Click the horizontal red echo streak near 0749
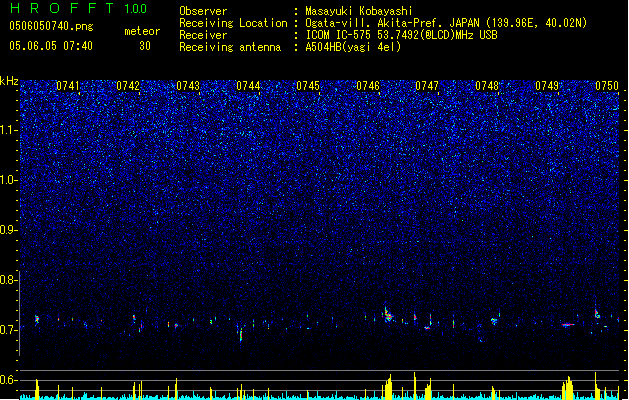Viewport: 629px width, 400px height. [x=568, y=325]
